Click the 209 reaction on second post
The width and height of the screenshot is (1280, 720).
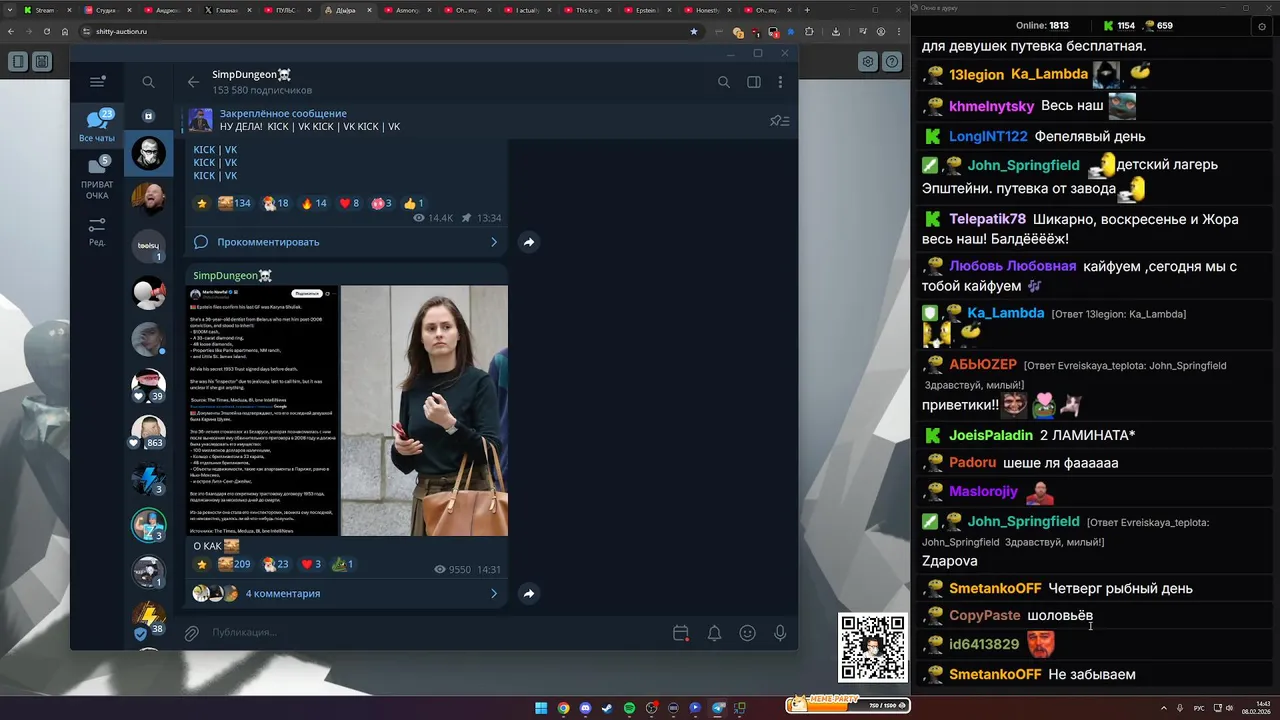click(x=234, y=564)
